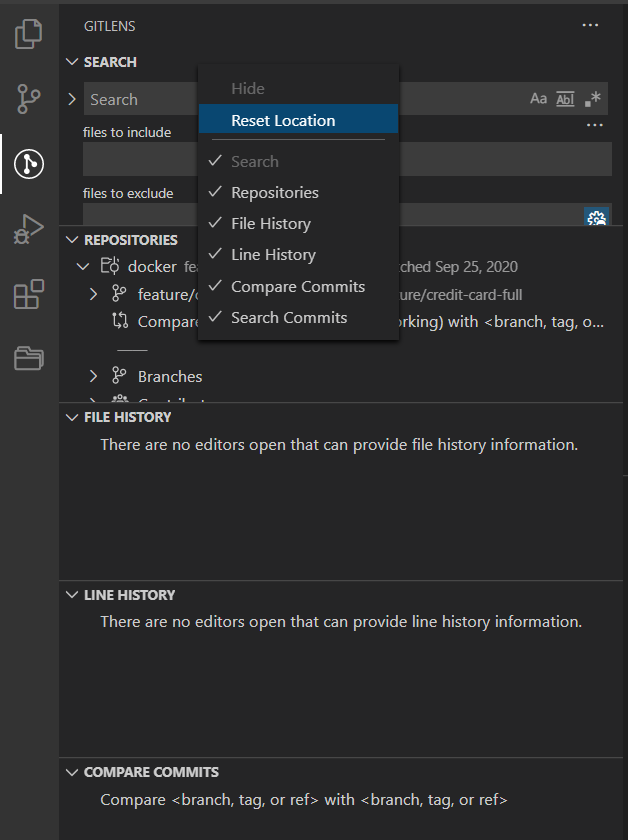Click the Hide menu entry
Image resolution: width=628 pixels, height=840 pixels.
[x=247, y=88]
